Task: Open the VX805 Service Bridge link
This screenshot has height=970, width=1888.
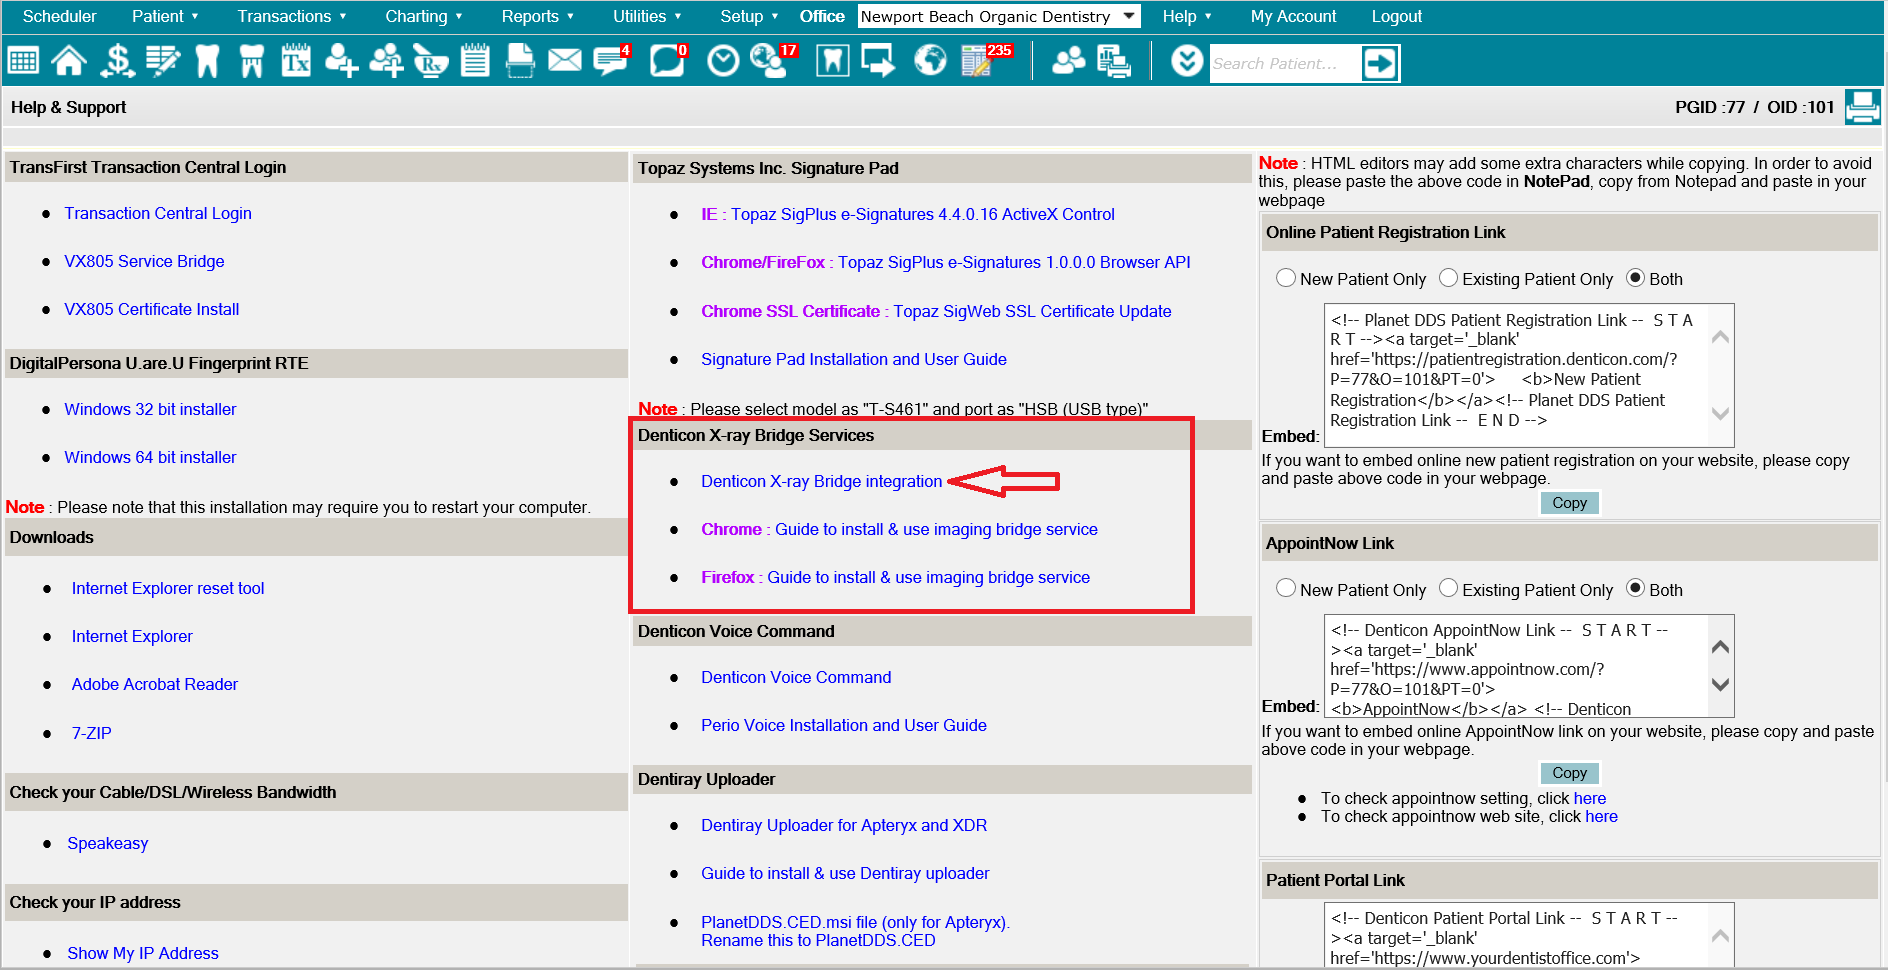Action: point(144,261)
